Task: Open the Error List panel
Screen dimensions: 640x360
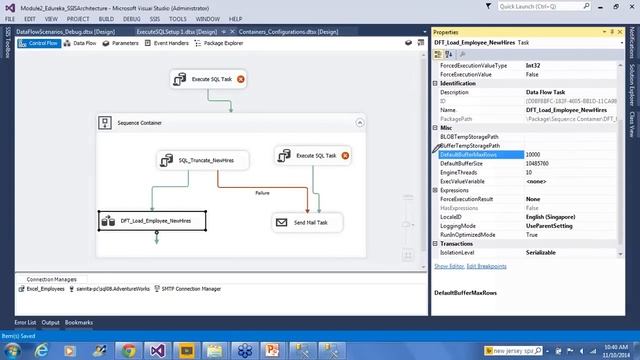Action: [x=25, y=322]
